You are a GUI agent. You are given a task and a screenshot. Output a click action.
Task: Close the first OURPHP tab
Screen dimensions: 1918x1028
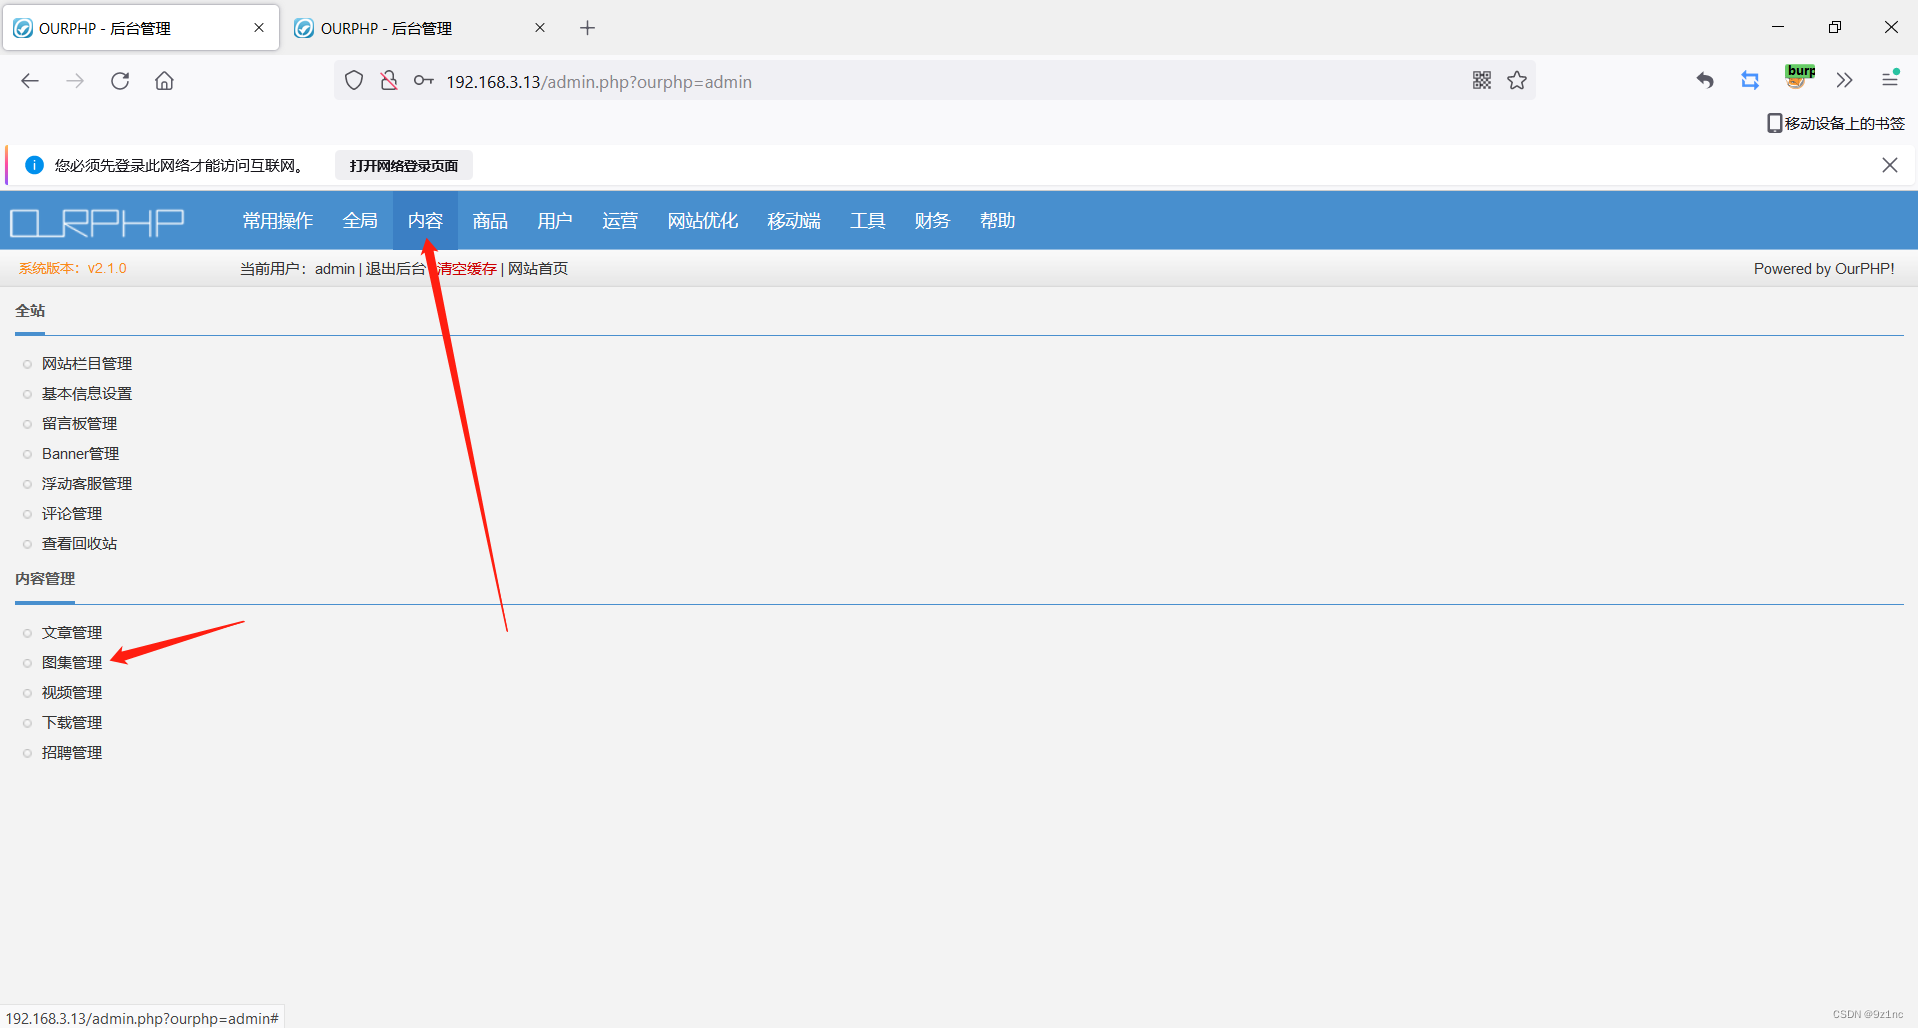pyautogui.click(x=259, y=28)
